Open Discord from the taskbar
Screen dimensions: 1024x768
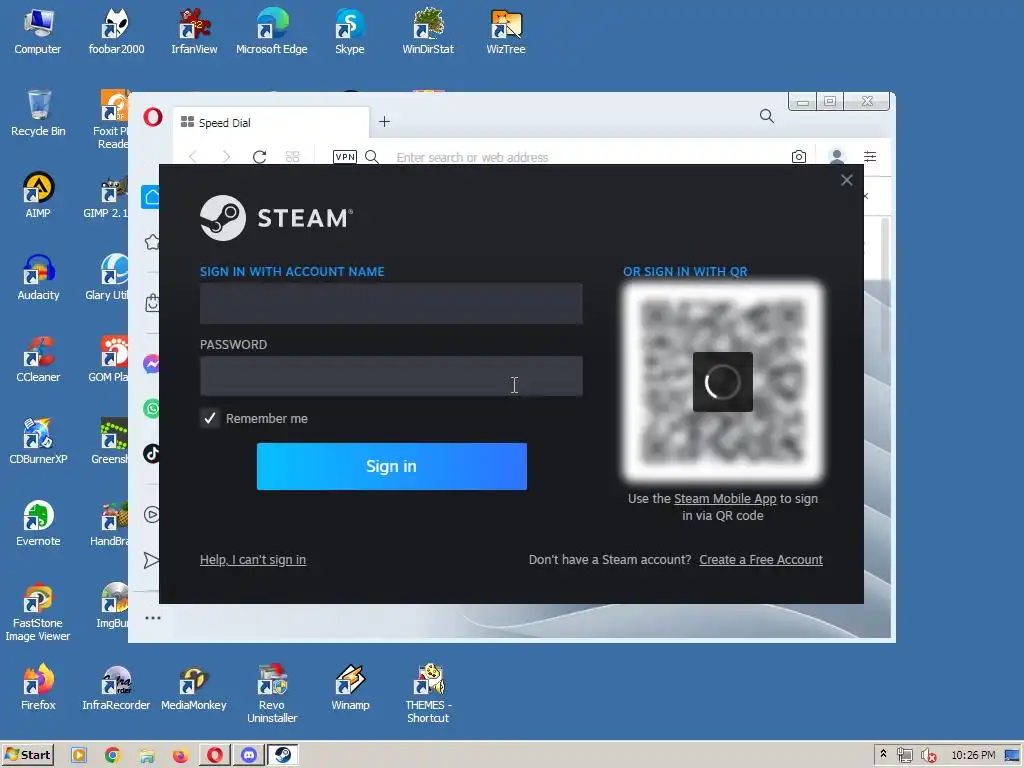pyautogui.click(x=249, y=756)
